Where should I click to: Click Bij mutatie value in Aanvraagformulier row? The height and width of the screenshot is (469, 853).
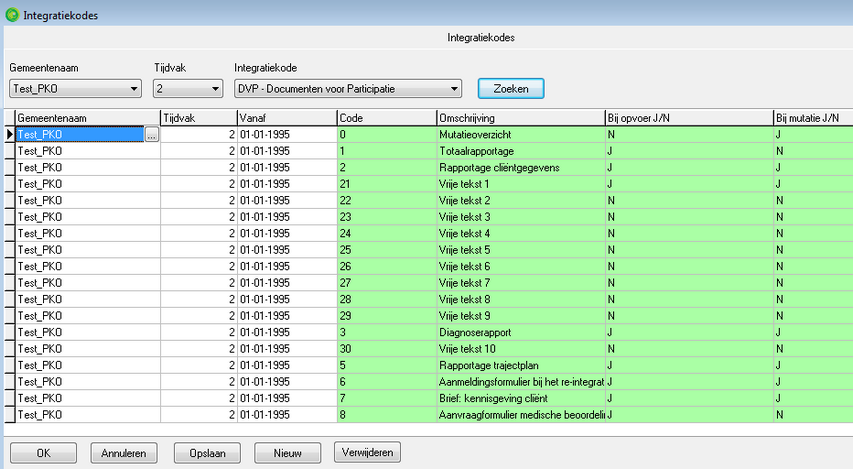813,415
